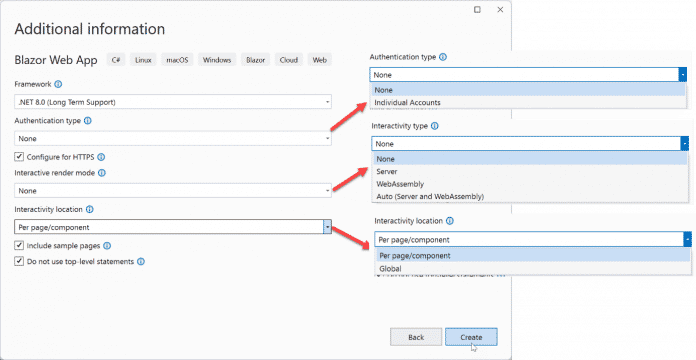Image resolution: width=696 pixels, height=360 pixels.
Task: Collapse the expanded Authentication type dropdown on the right
Action: pos(683,75)
